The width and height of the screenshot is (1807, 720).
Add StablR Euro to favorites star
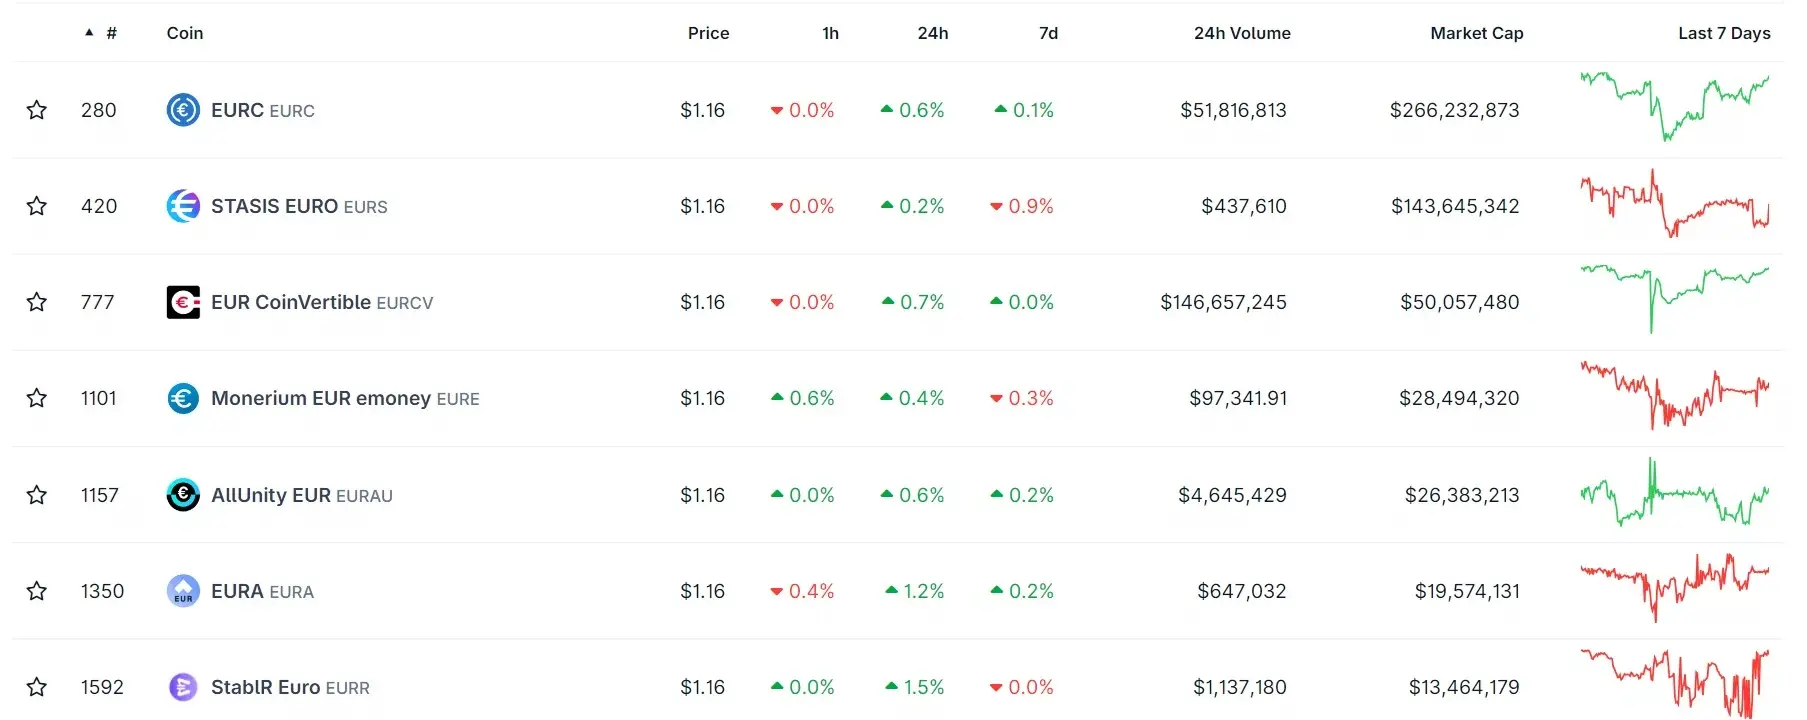(37, 687)
